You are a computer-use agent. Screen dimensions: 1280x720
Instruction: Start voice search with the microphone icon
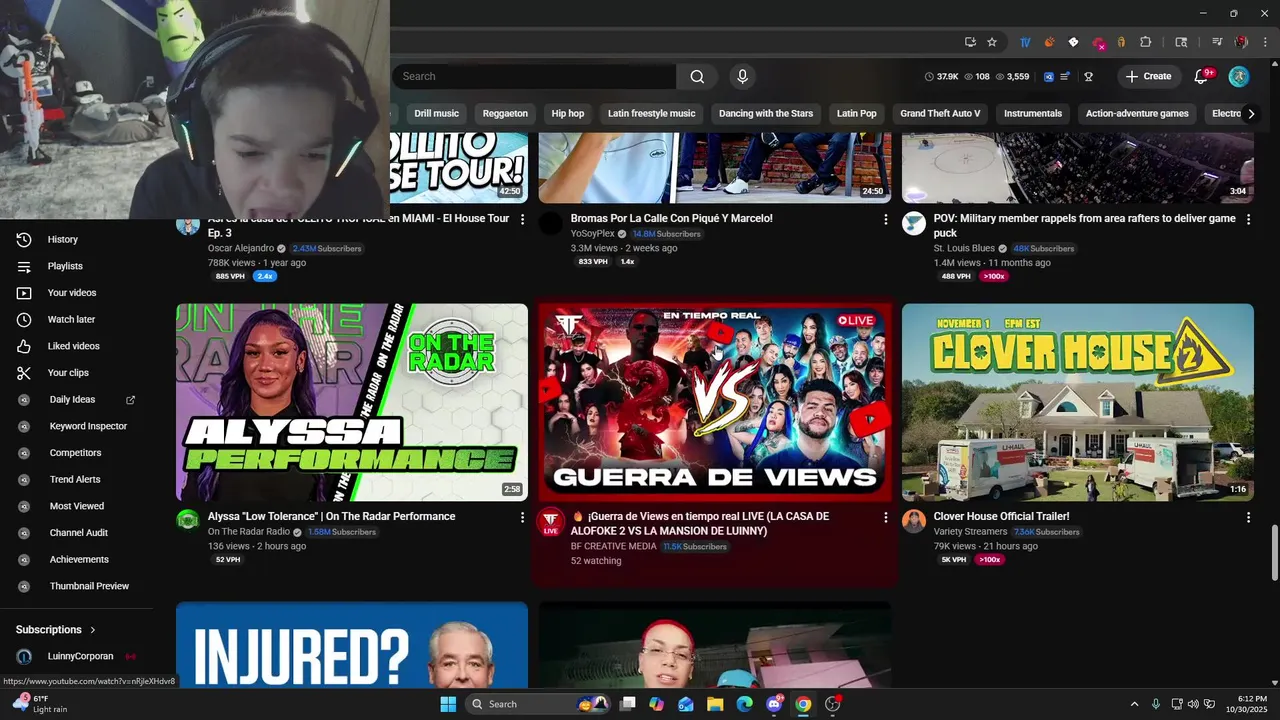pos(742,76)
